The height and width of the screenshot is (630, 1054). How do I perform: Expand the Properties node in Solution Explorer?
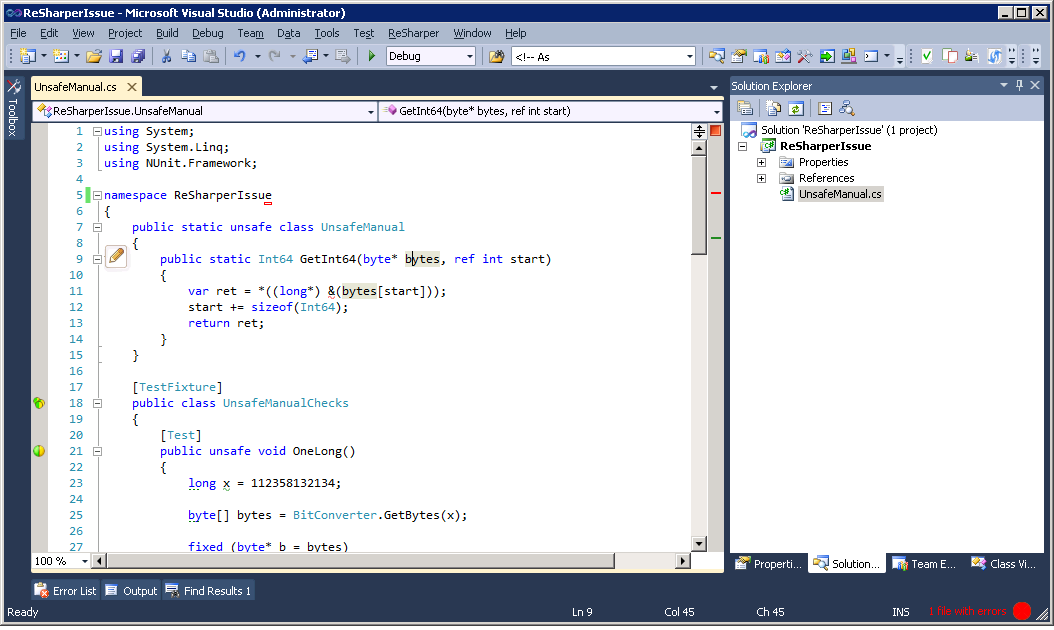click(x=762, y=162)
